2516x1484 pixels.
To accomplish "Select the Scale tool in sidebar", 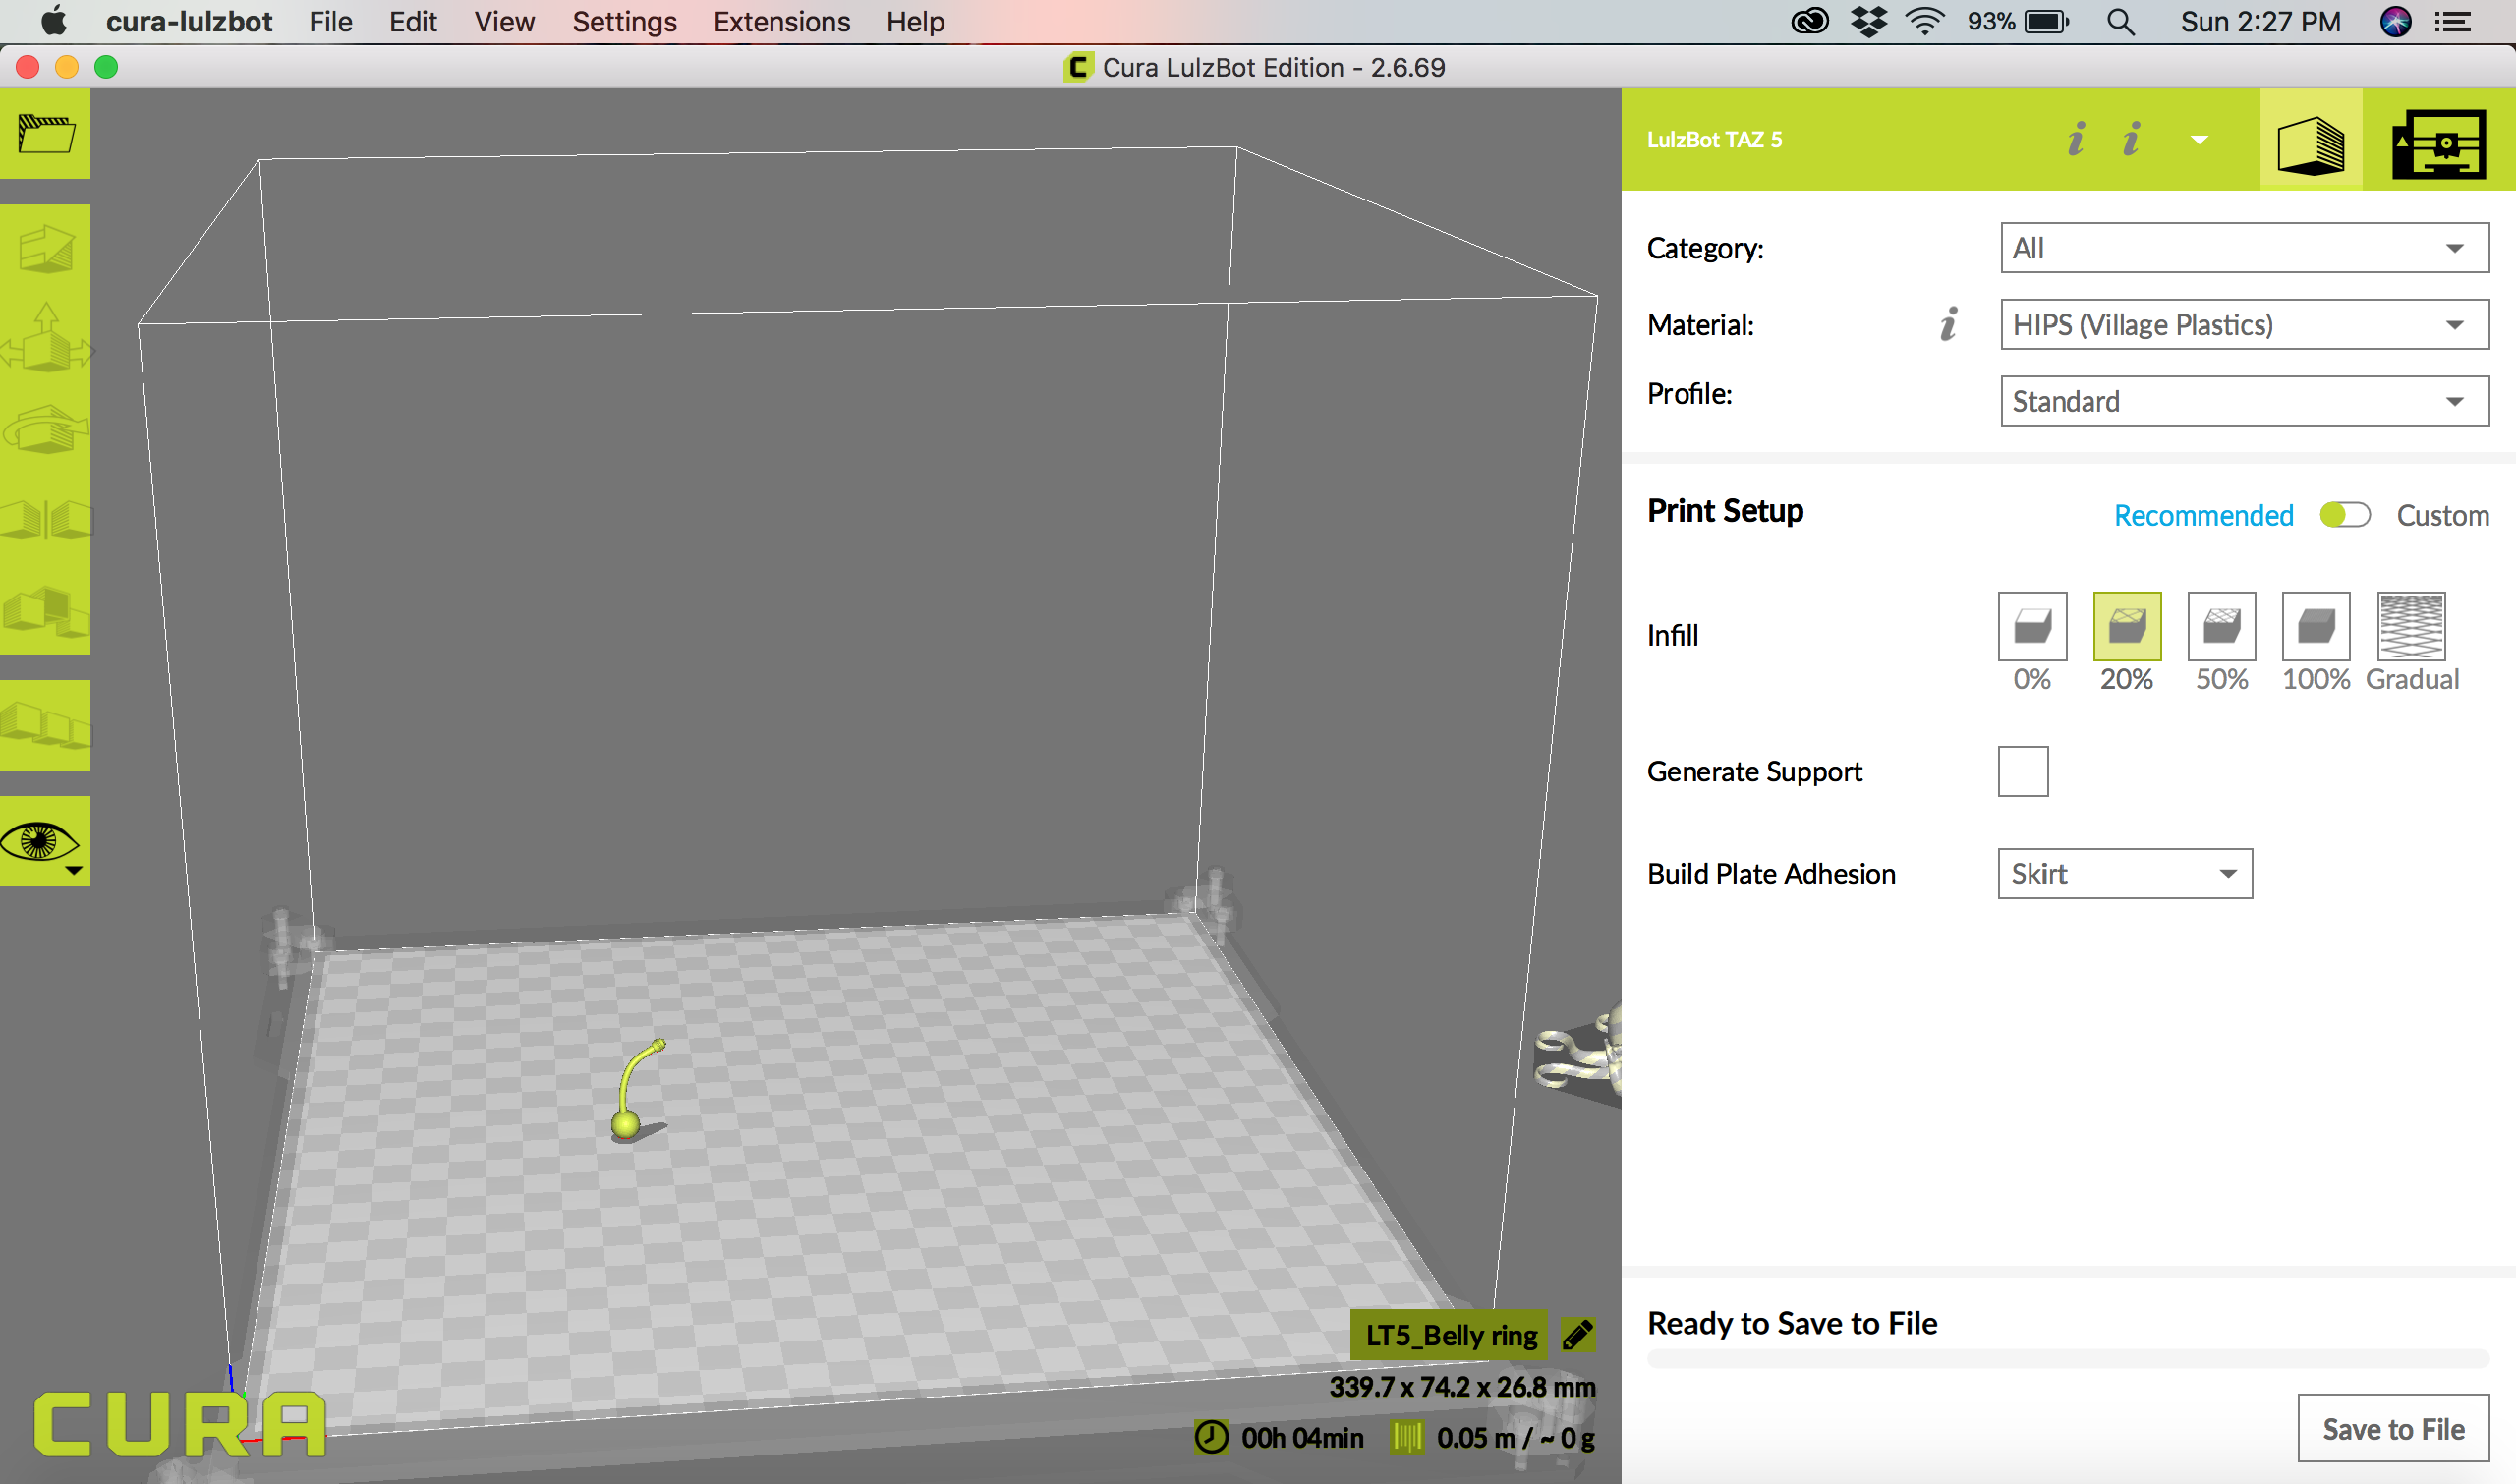I will 45,339.
